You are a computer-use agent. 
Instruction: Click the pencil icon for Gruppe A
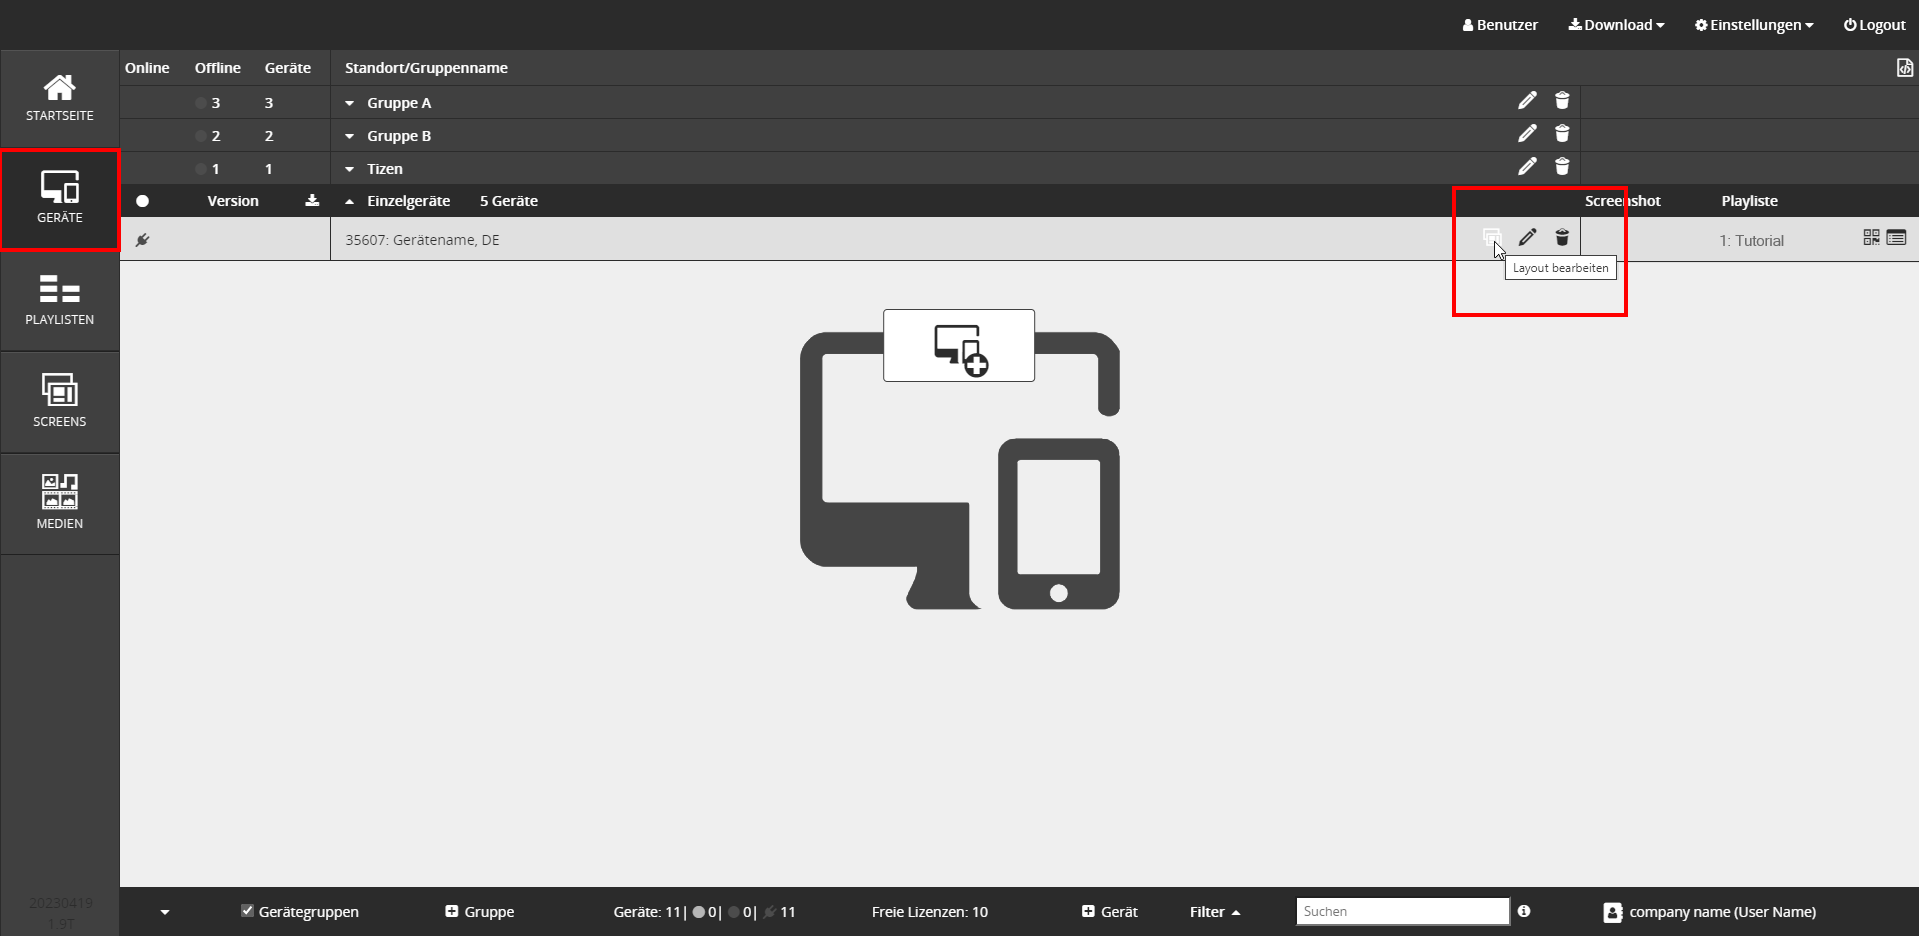pos(1527,101)
